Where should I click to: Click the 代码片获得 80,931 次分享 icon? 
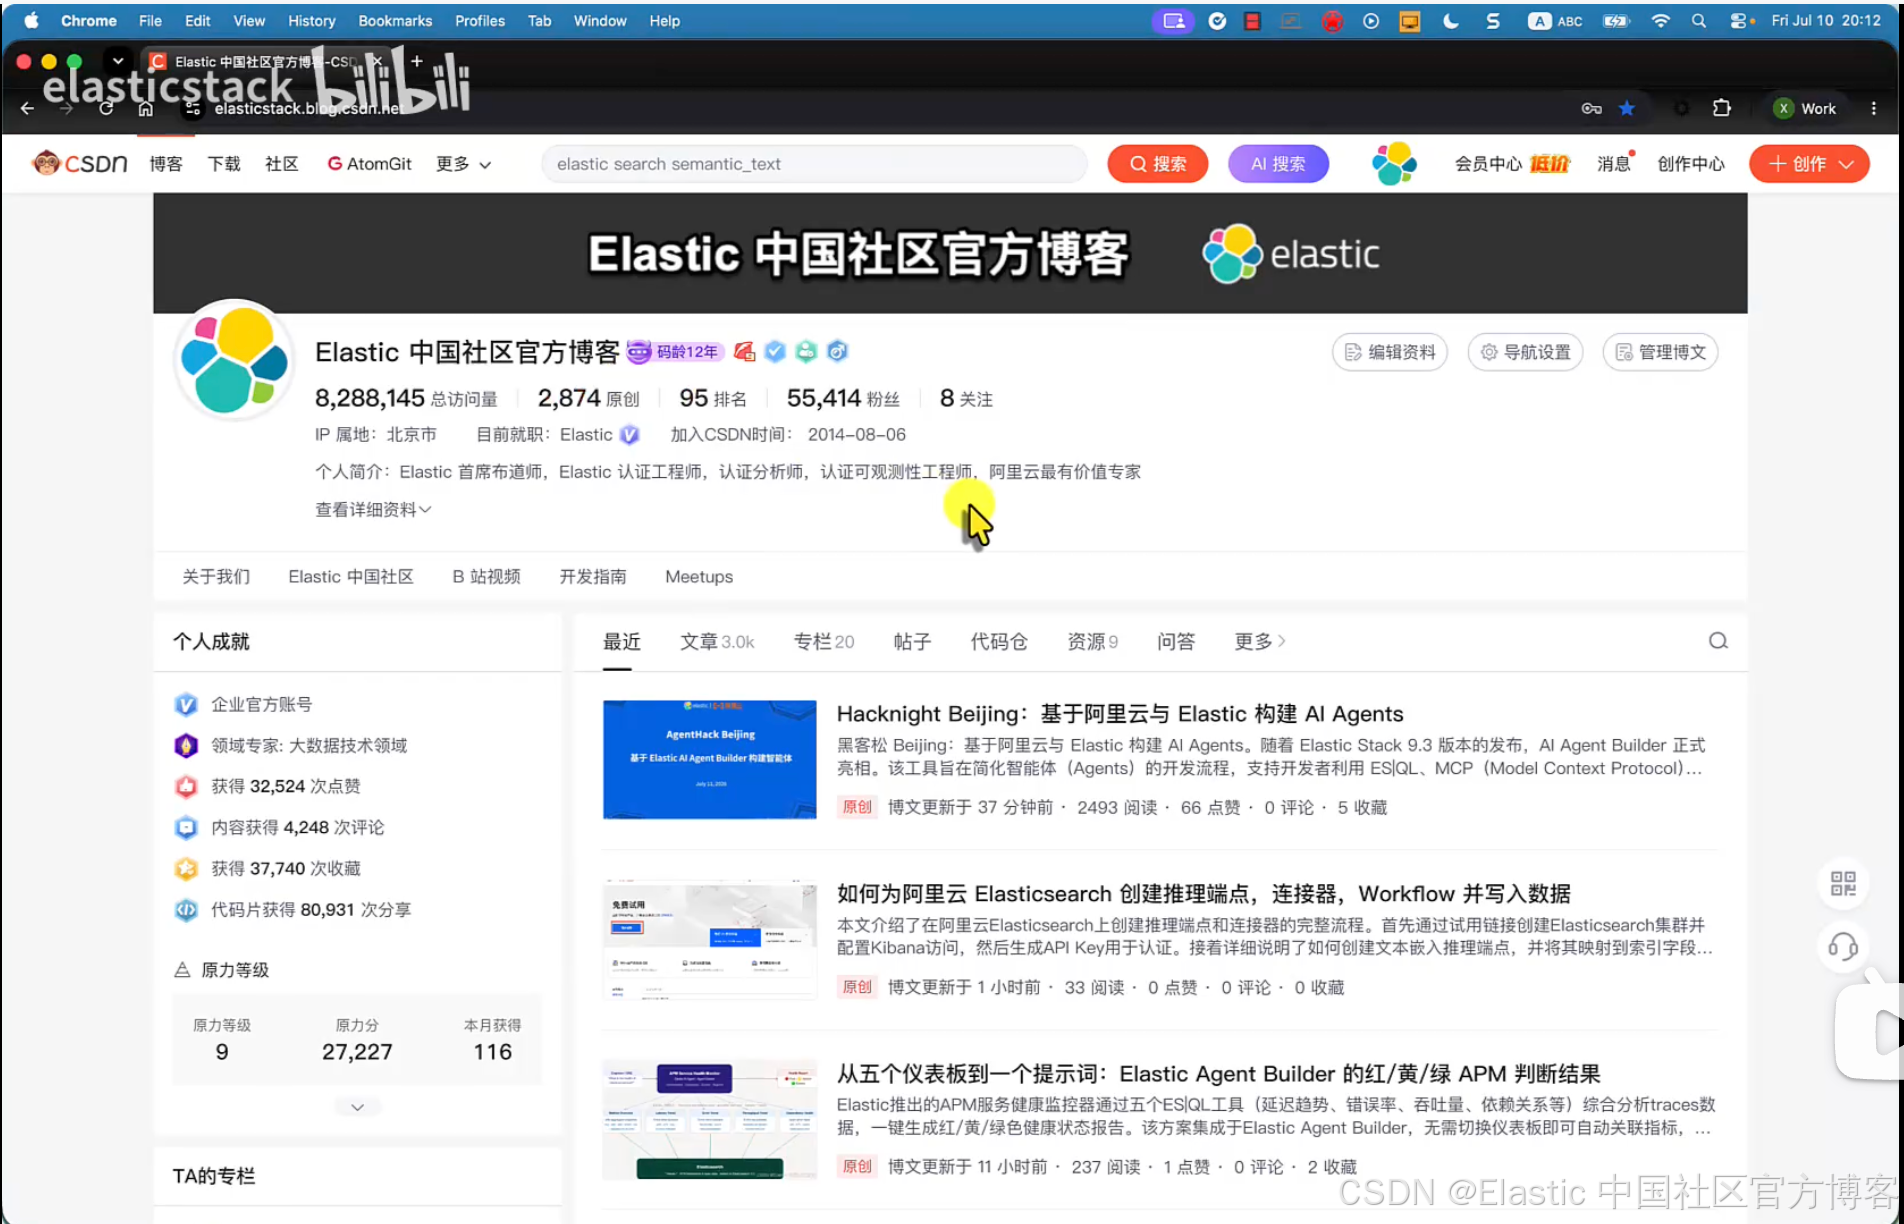[x=186, y=910]
